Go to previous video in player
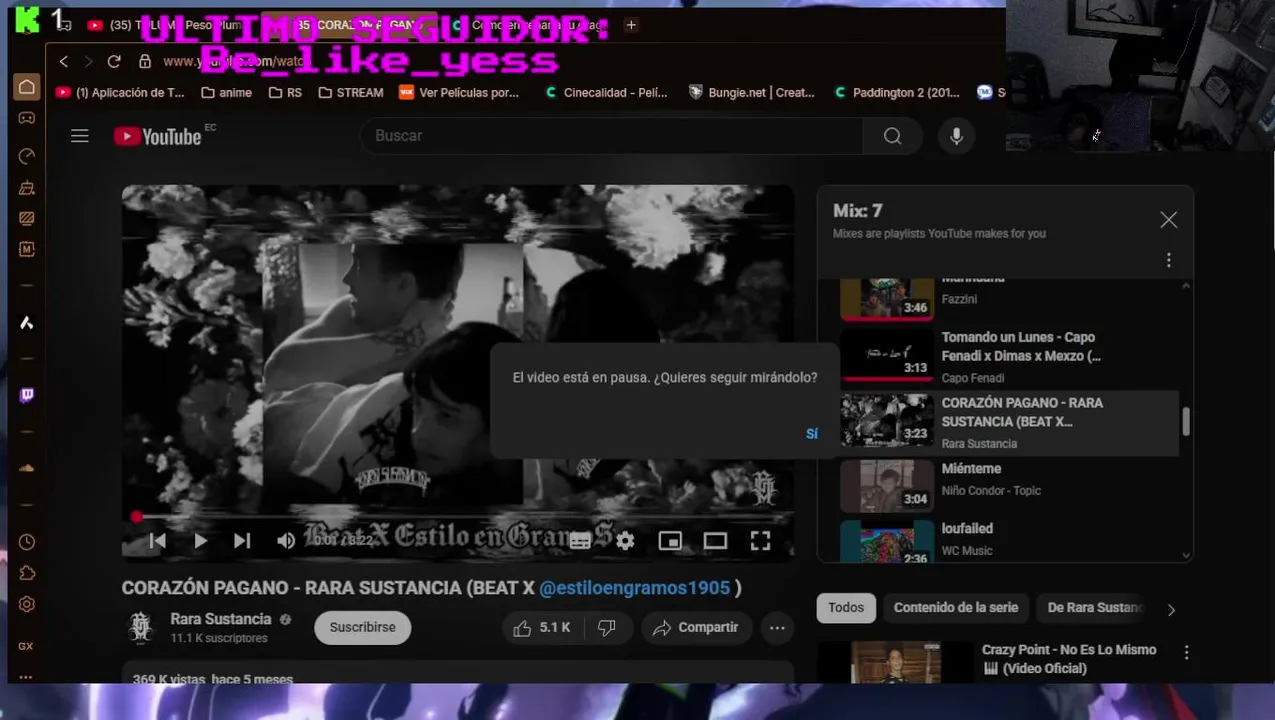 157,541
